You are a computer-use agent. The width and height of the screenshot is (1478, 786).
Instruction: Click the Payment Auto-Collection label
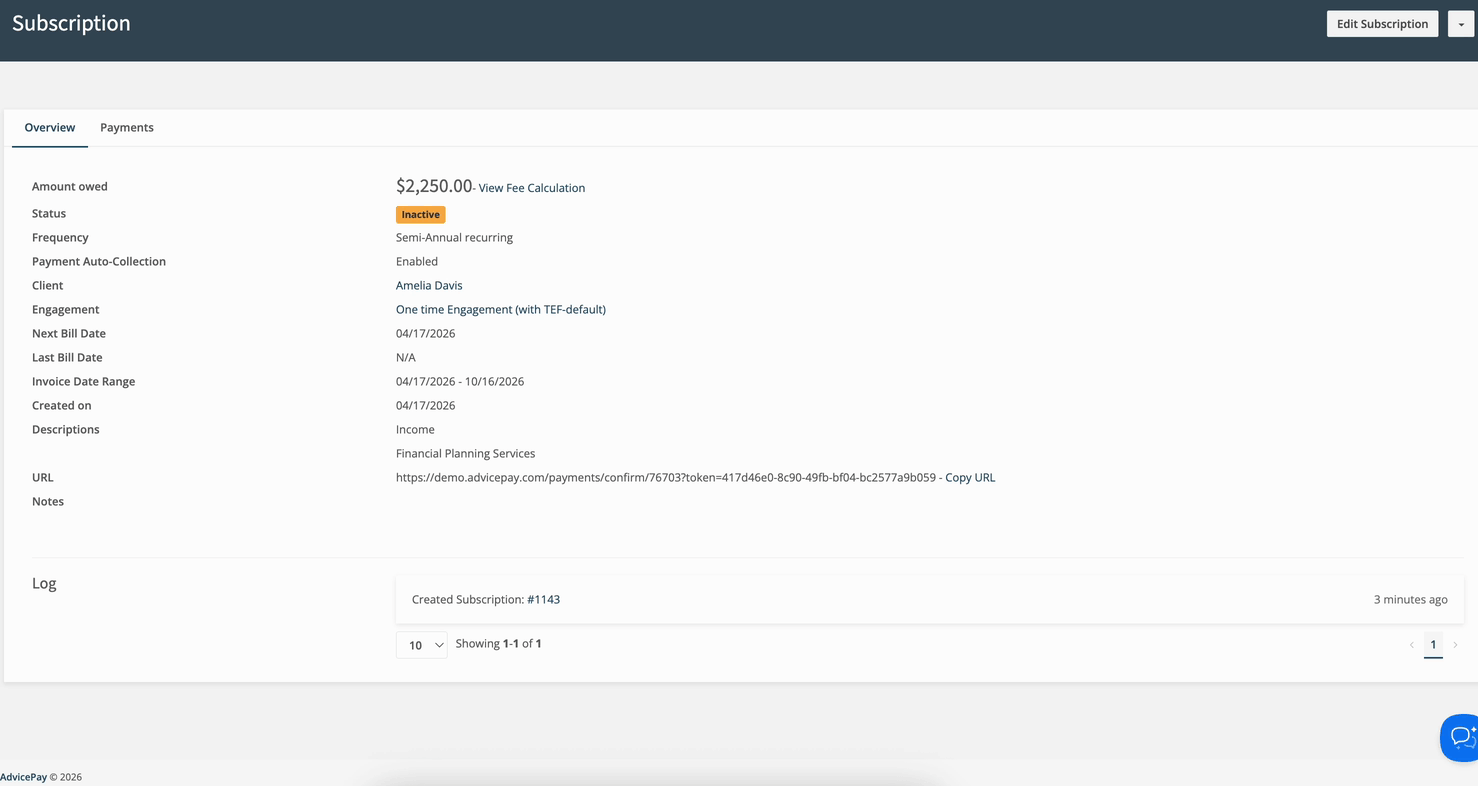[99, 261]
